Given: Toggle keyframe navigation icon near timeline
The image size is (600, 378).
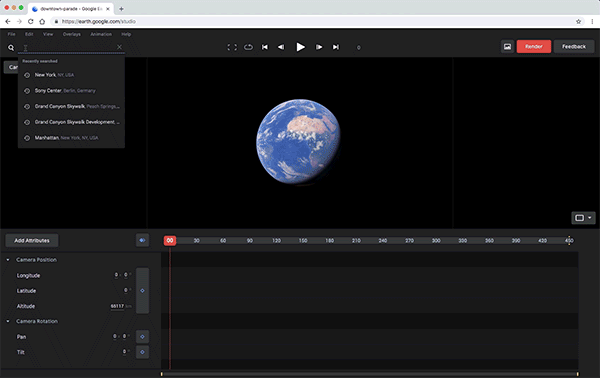Looking at the screenshot, I should click(142, 240).
